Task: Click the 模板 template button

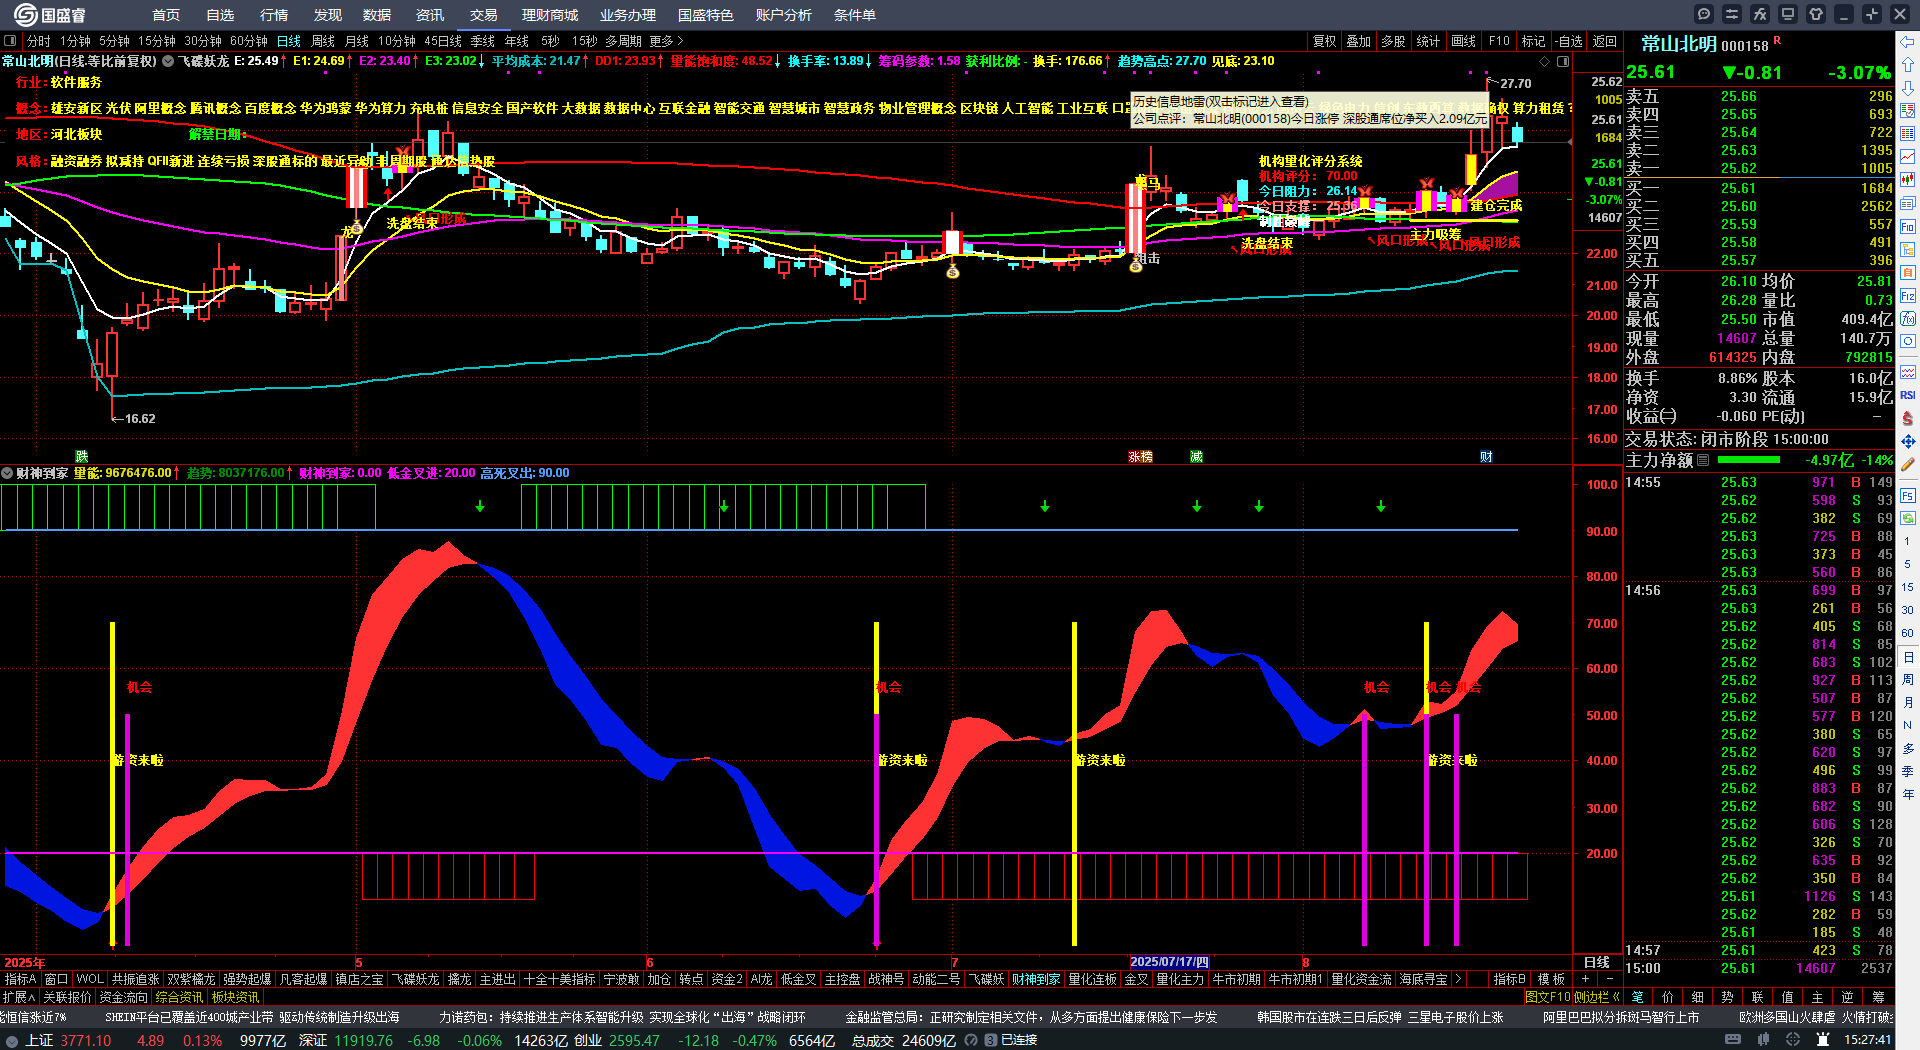Action: 1551,979
